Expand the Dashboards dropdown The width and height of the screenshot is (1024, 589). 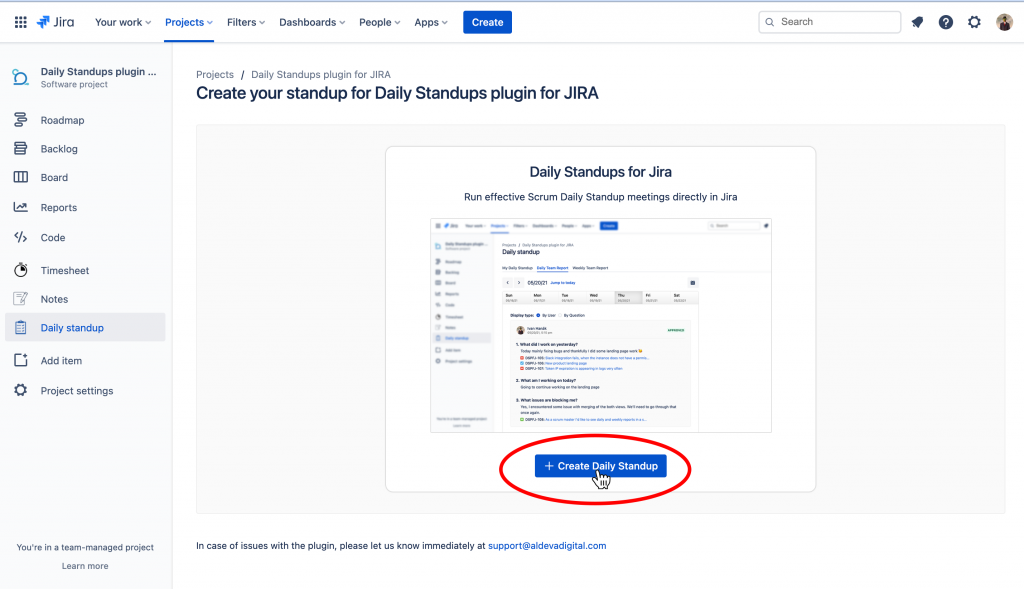point(312,22)
